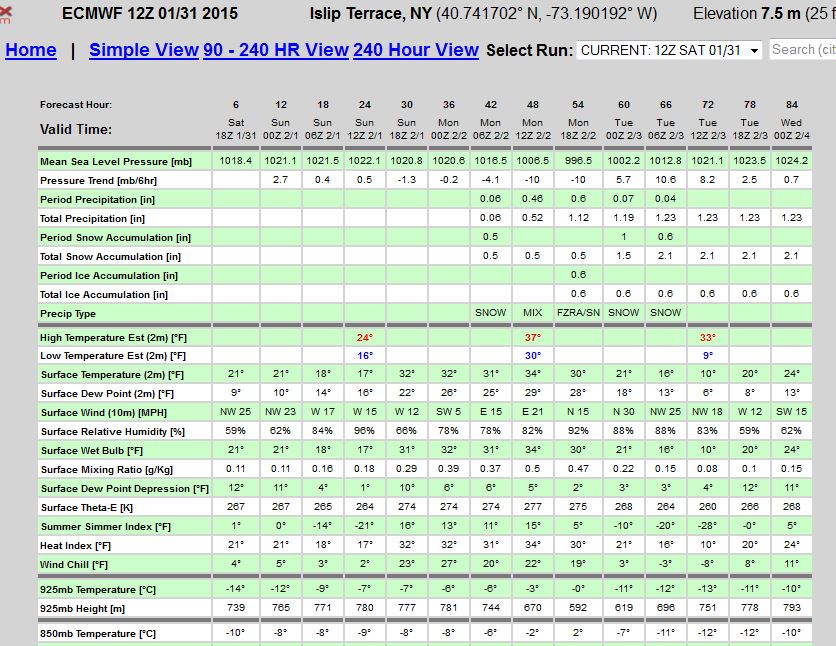Expand the Select Run dropdown
The image size is (836, 646).
pyautogui.click(x=670, y=50)
